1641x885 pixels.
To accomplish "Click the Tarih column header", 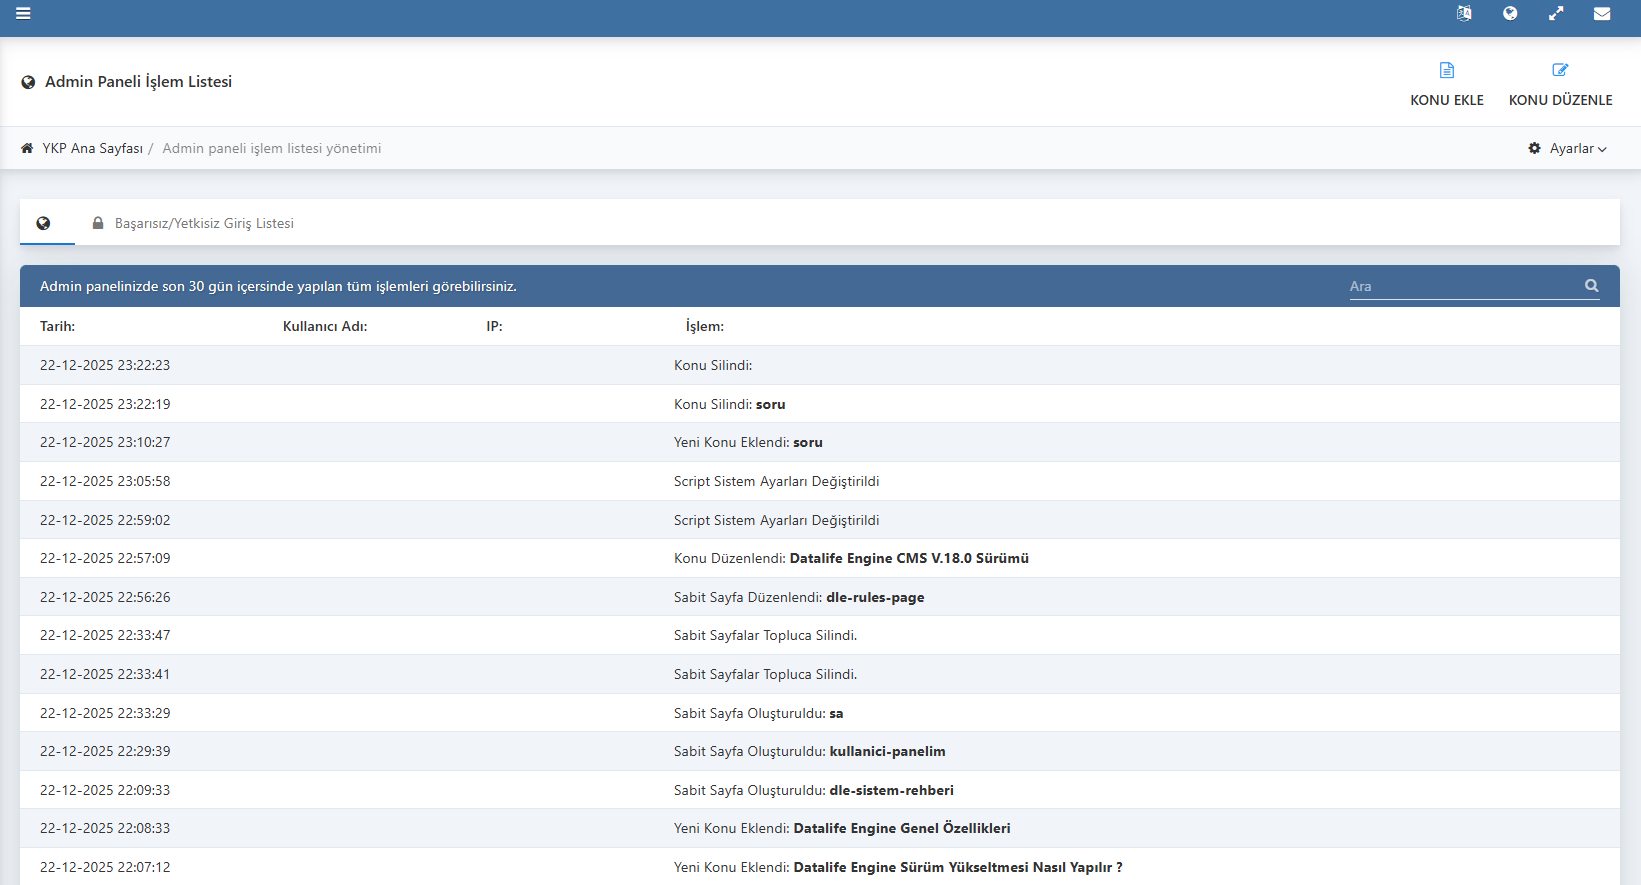I will point(58,327).
